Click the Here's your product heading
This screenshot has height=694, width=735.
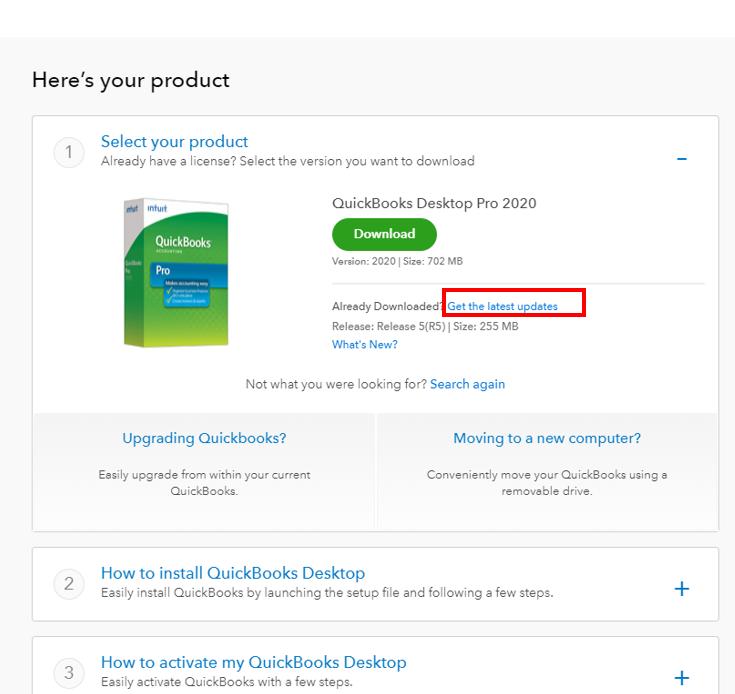131,80
